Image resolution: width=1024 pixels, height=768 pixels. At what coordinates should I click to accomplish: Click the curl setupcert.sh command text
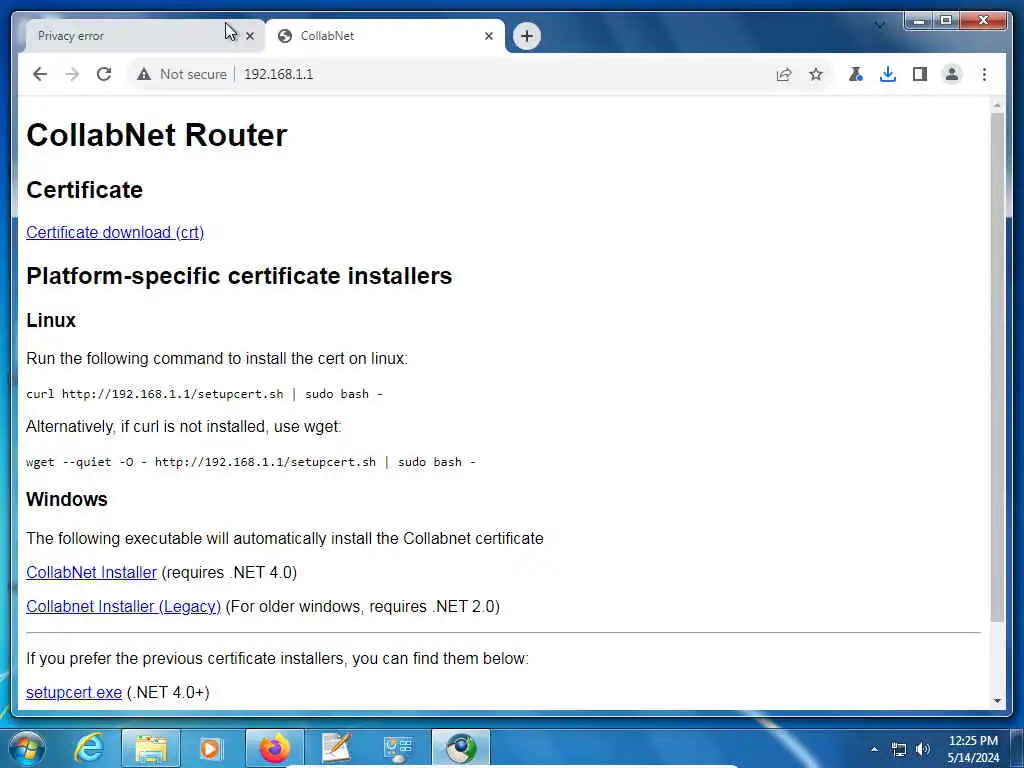[x=204, y=394]
